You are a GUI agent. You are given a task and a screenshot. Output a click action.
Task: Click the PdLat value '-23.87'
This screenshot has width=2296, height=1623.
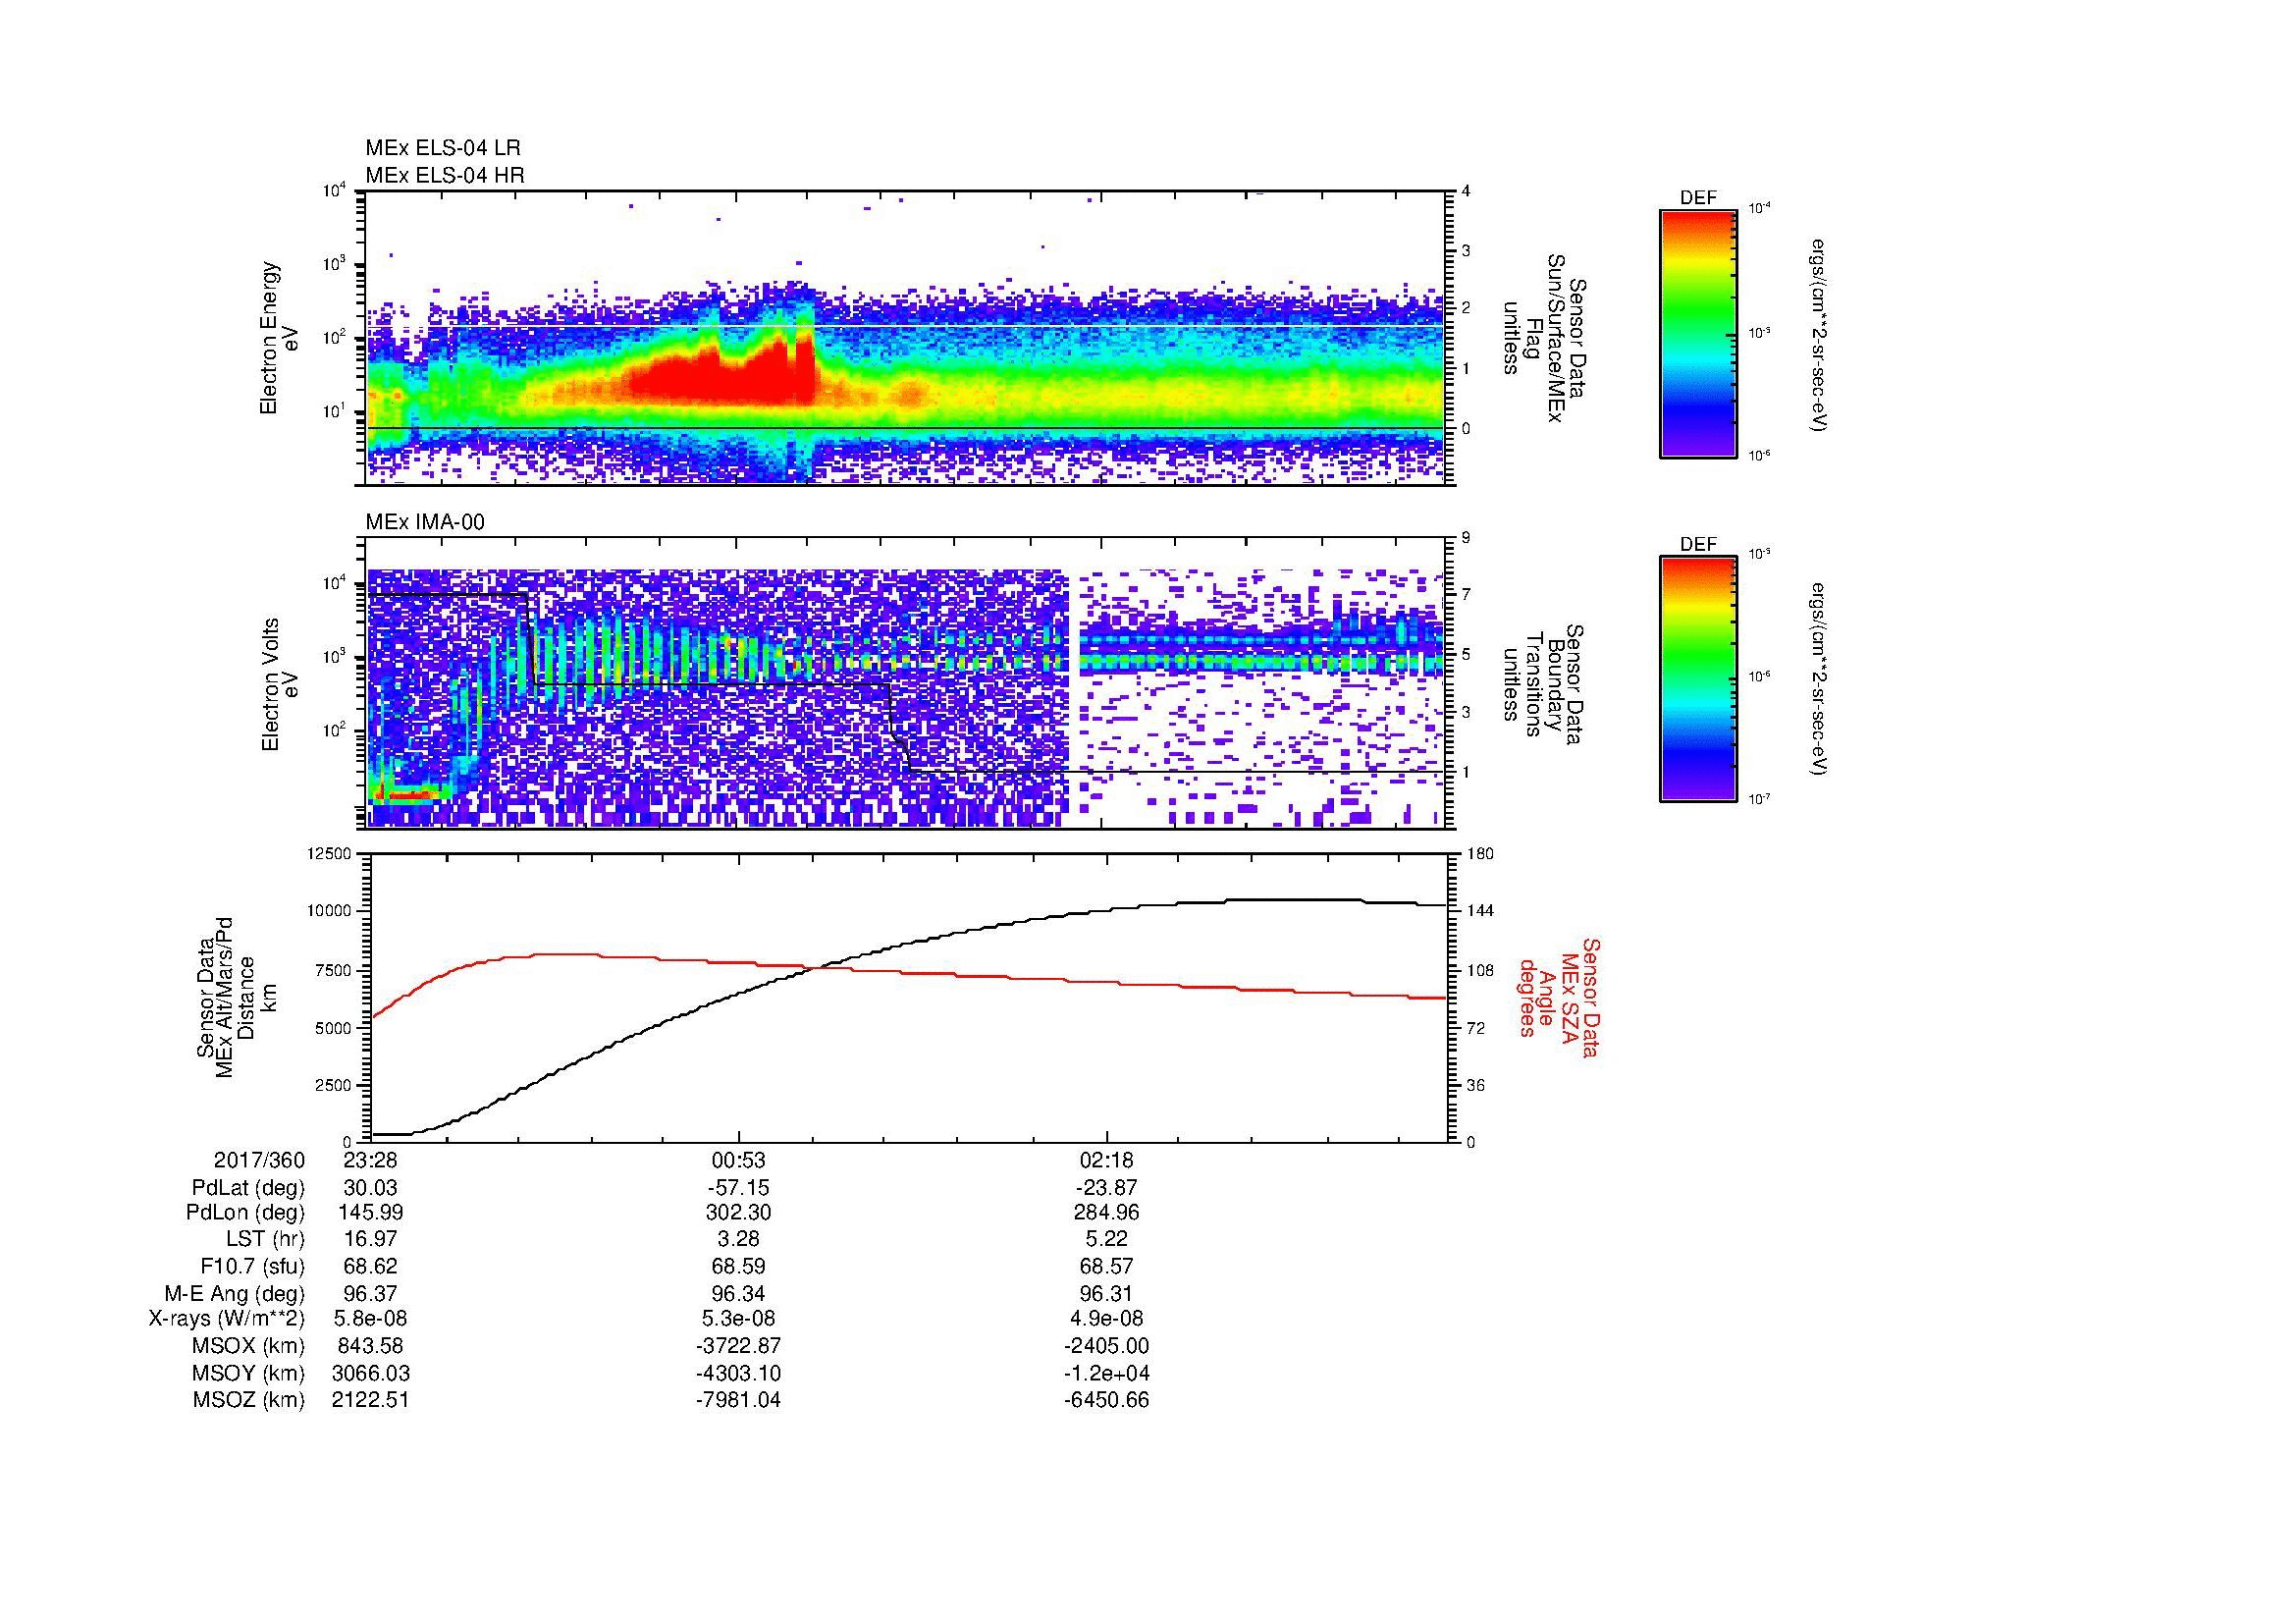tap(1106, 1188)
